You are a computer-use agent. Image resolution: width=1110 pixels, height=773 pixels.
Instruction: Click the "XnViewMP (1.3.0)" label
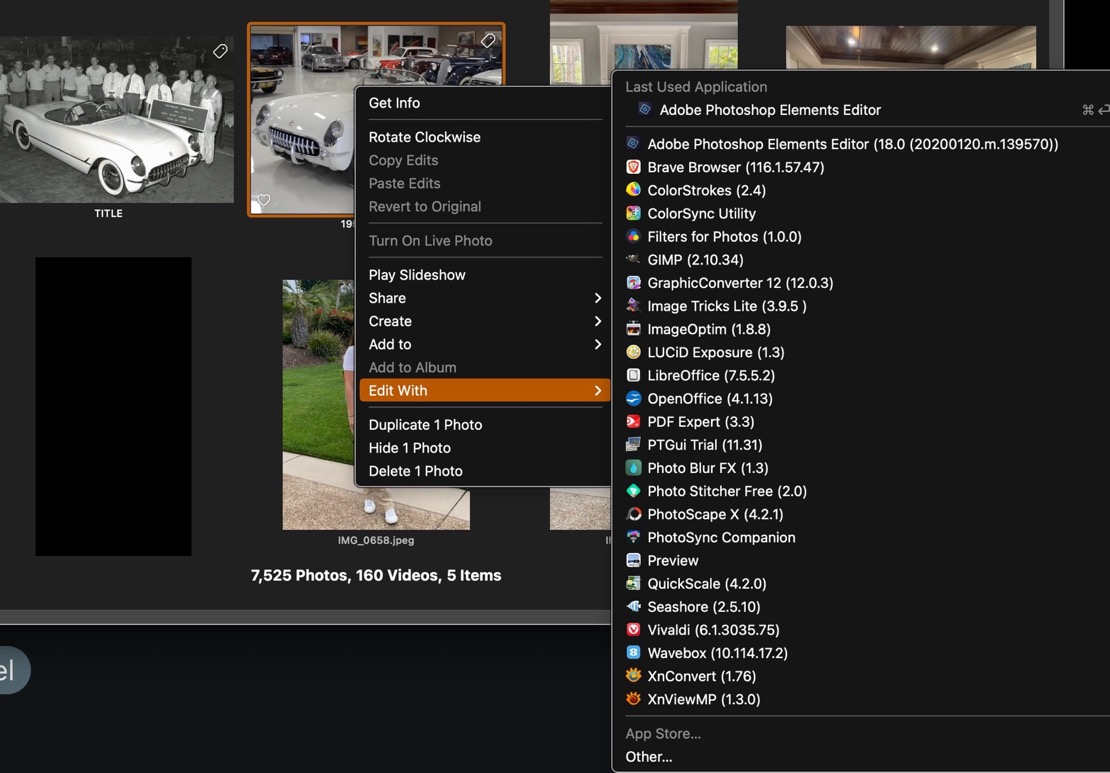pos(704,699)
